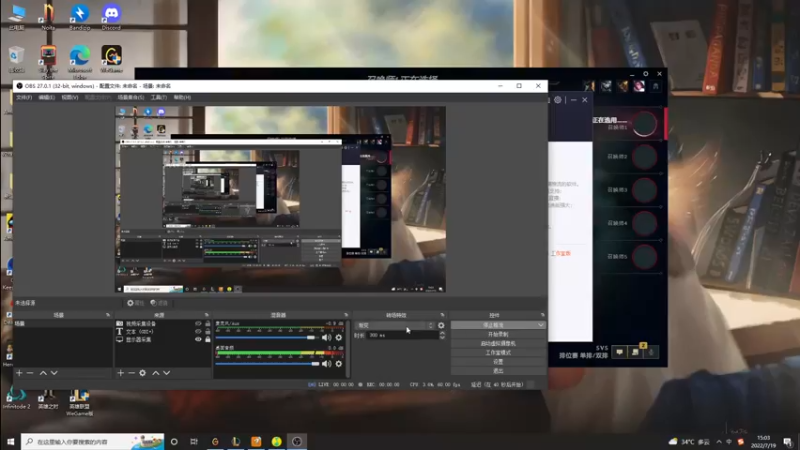Screen dimensions: 800x450
Task: Add a new source with plus icon
Action: (120, 373)
